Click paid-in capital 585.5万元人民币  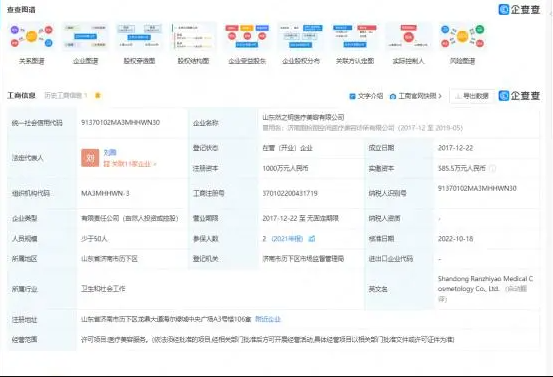(462, 168)
